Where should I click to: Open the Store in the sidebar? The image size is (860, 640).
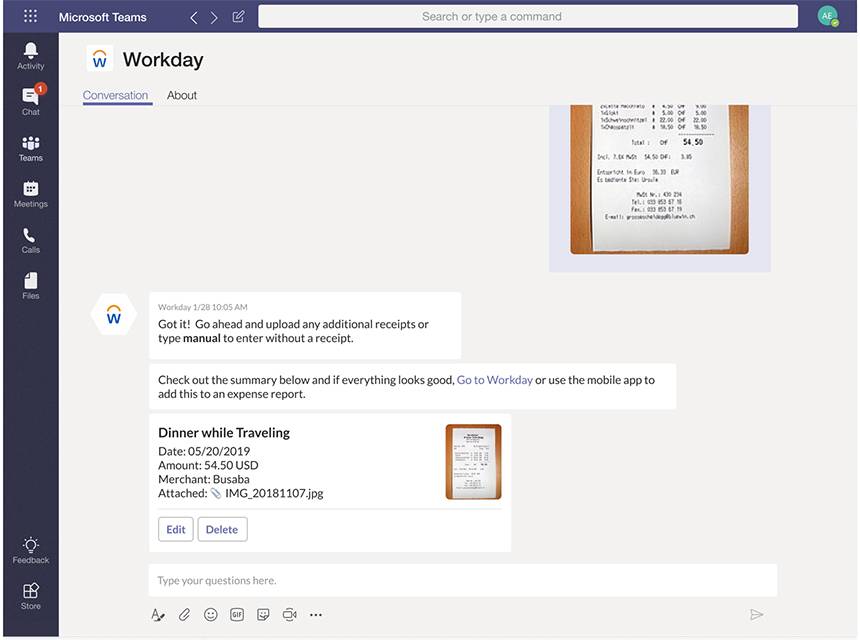(x=31, y=597)
